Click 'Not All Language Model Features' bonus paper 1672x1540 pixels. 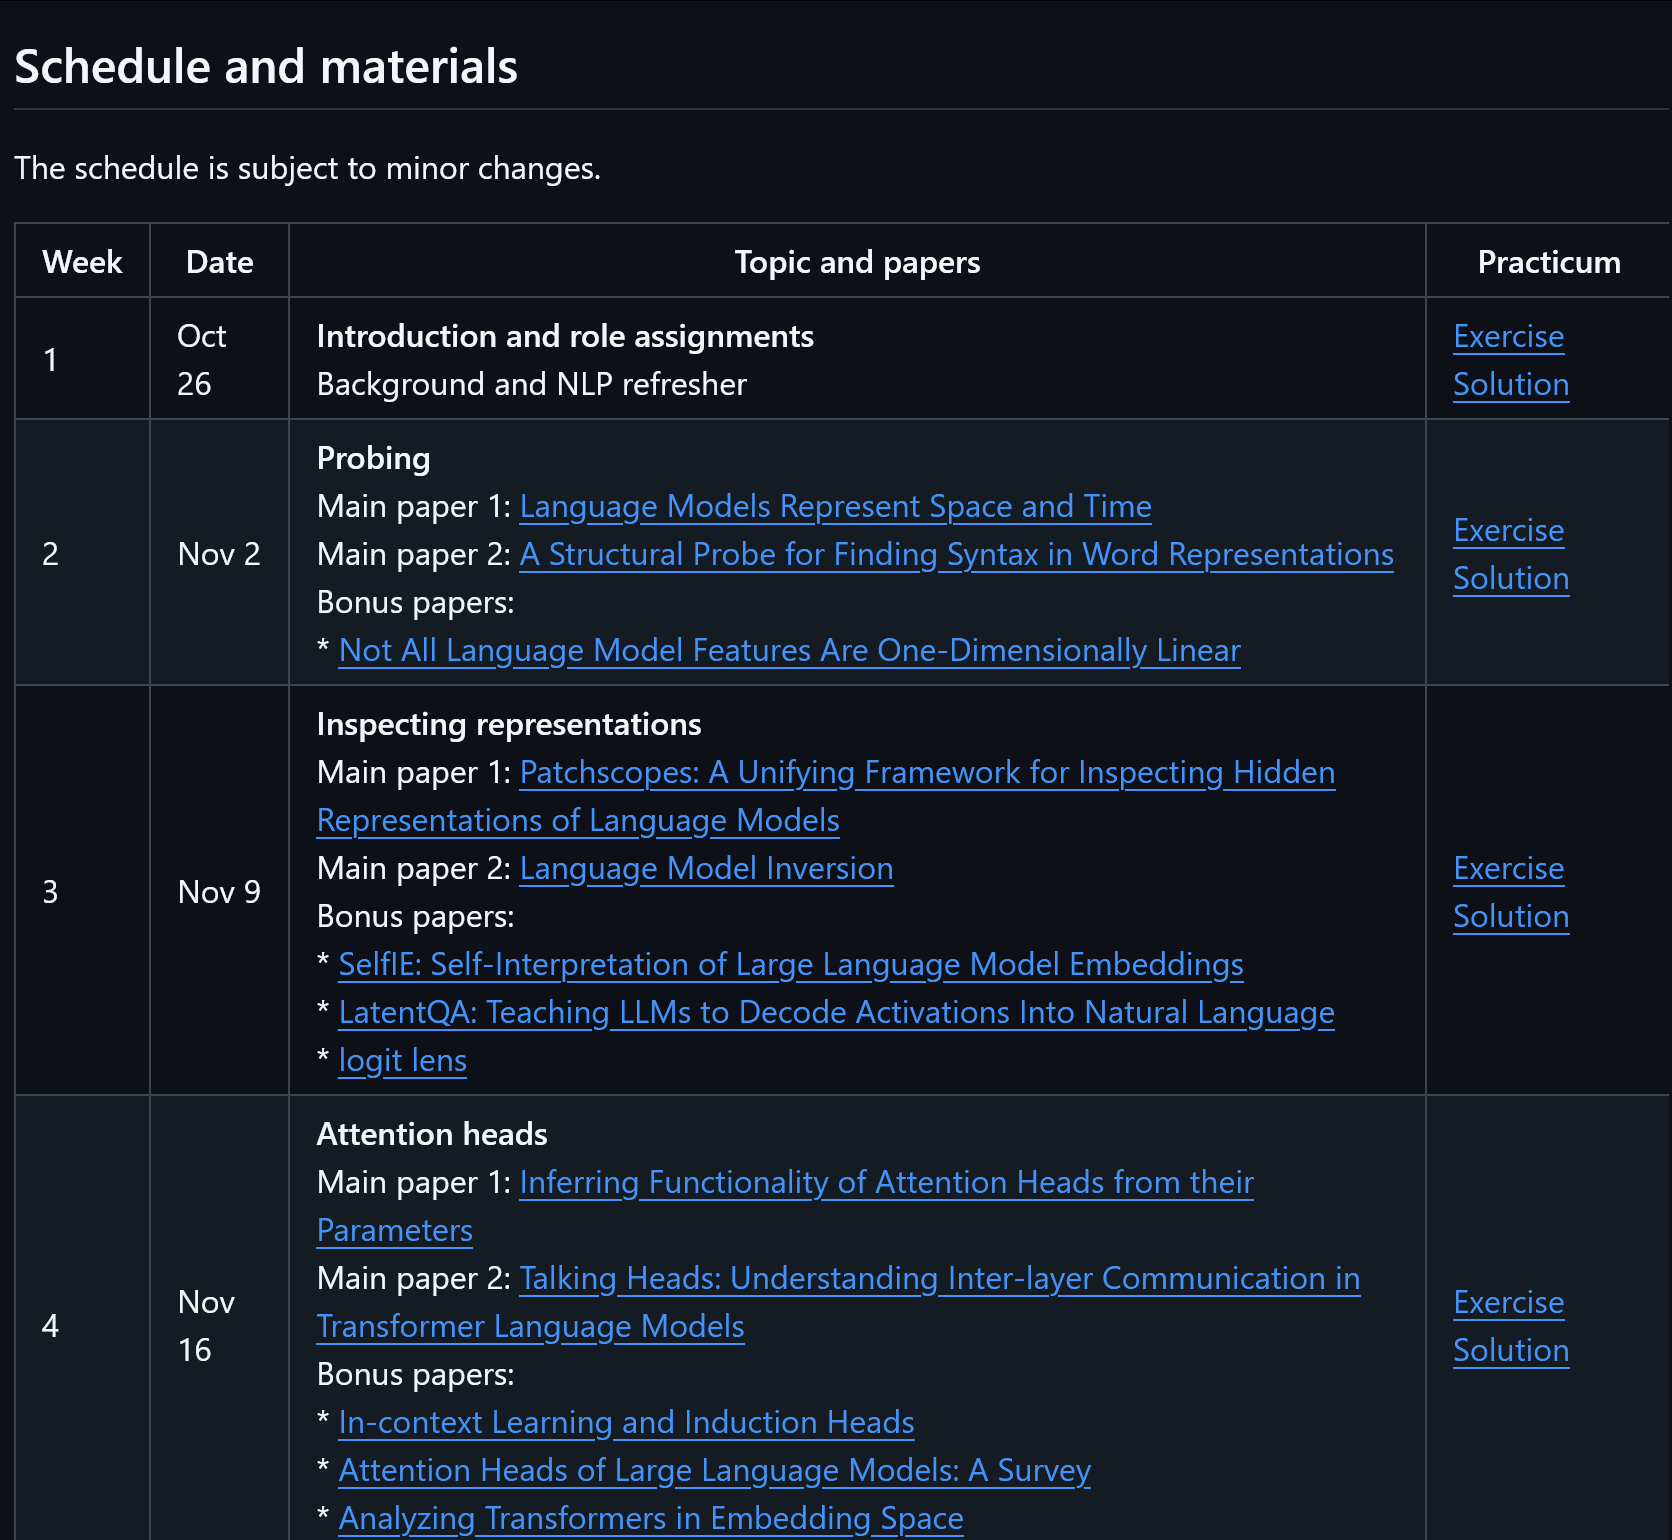[789, 651]
